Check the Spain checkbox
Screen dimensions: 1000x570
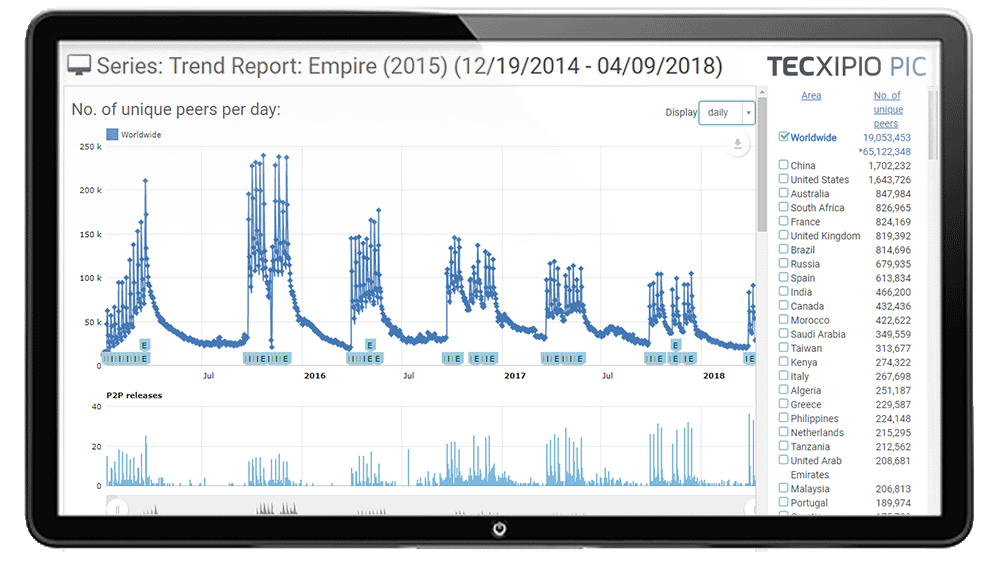click(x=784, y=277)
